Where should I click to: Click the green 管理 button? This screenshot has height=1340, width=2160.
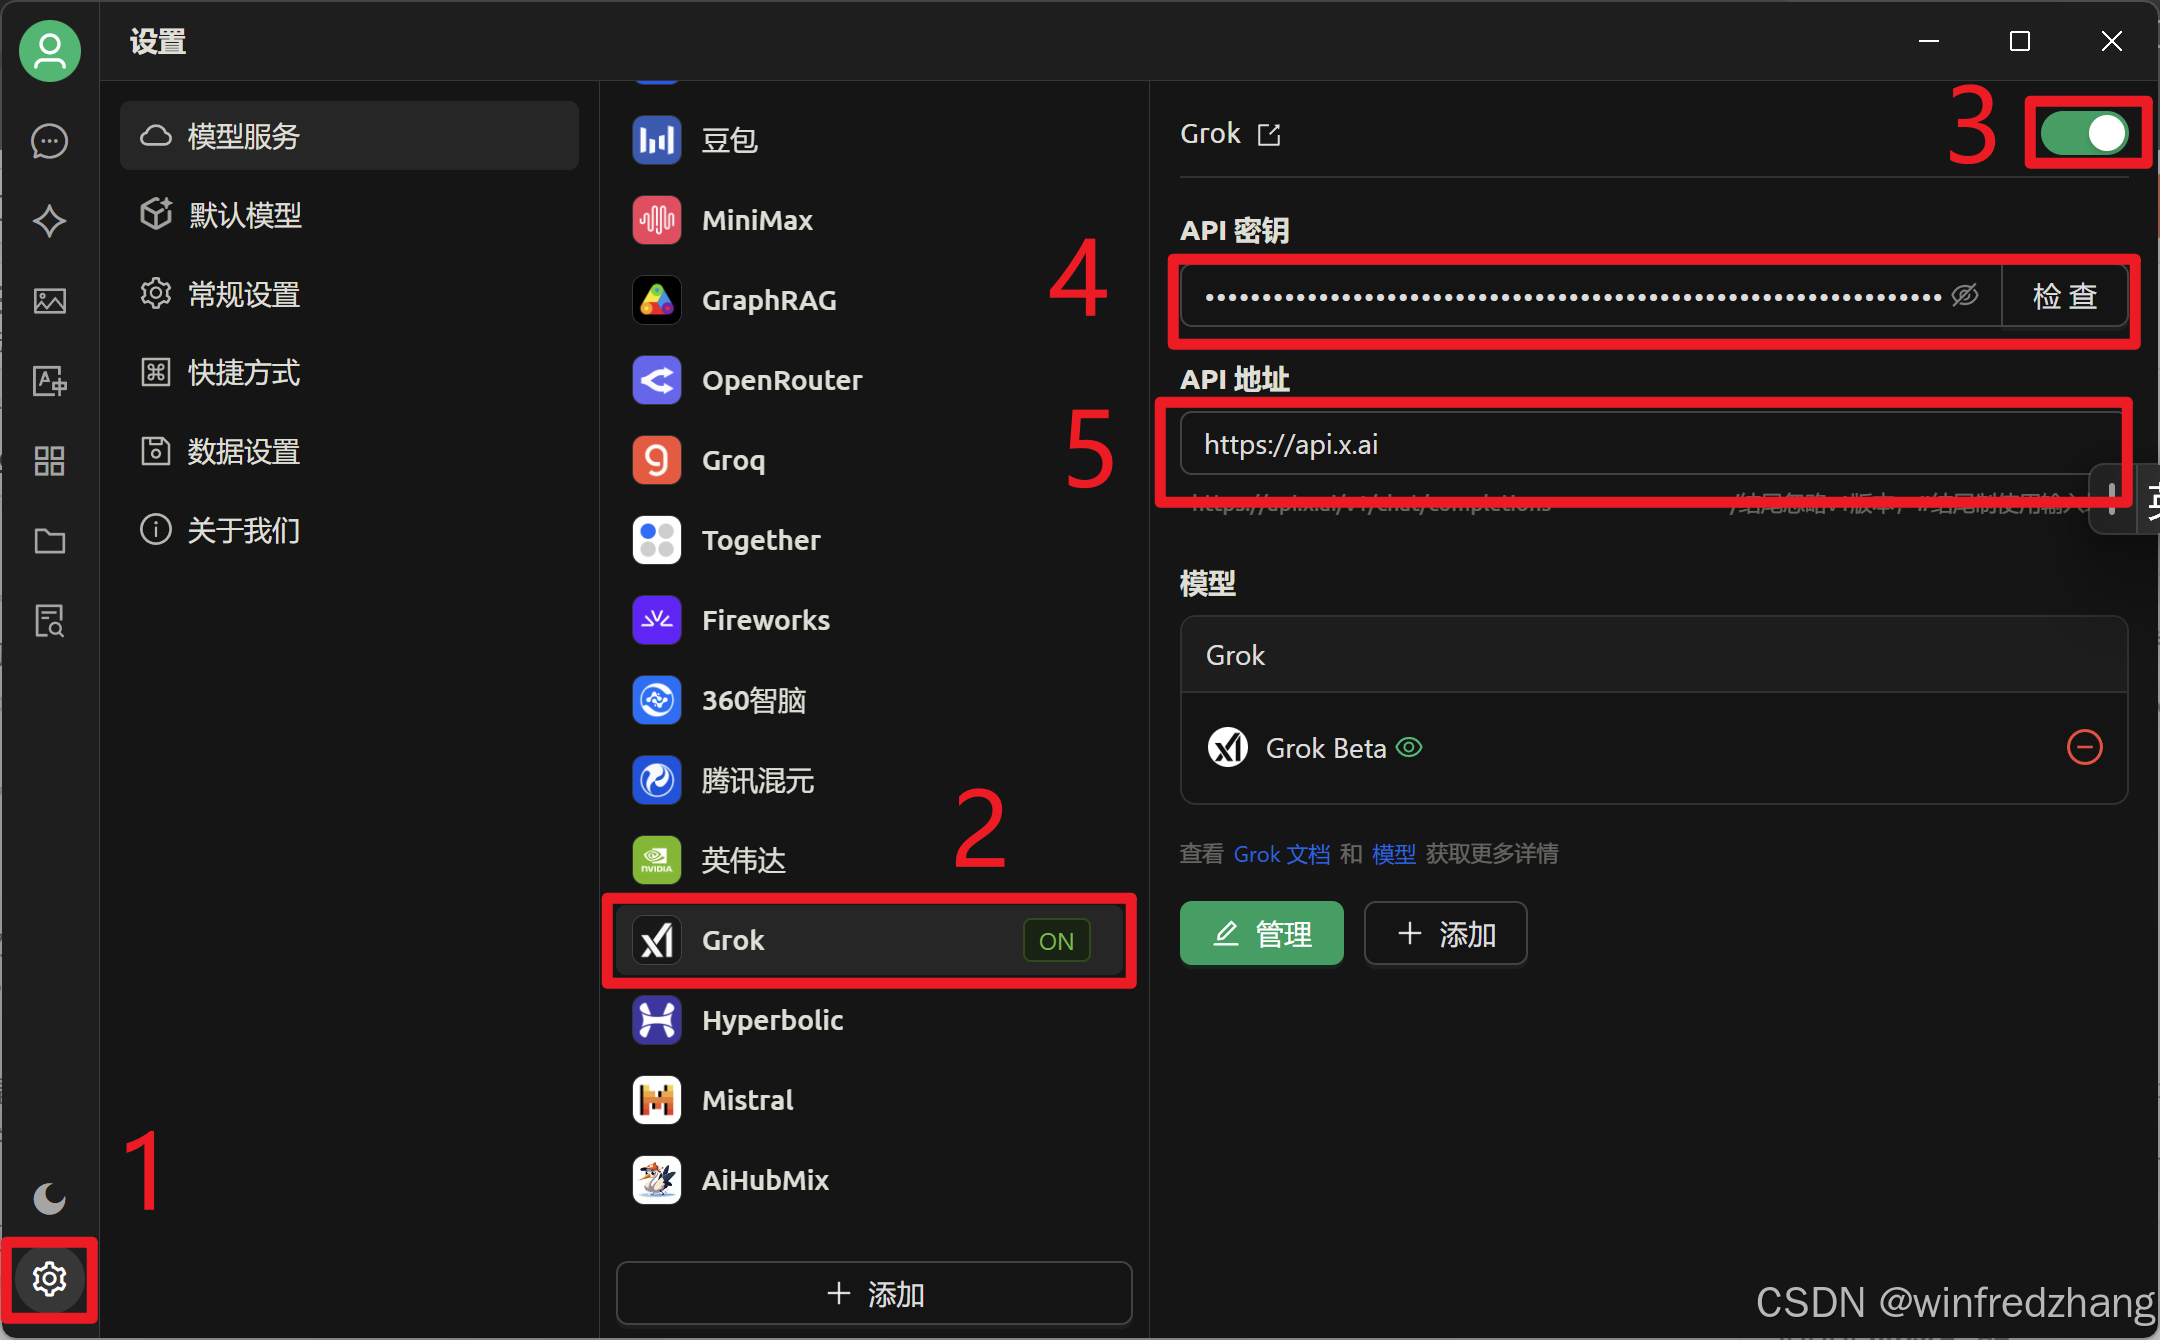tap(1261, 933)
